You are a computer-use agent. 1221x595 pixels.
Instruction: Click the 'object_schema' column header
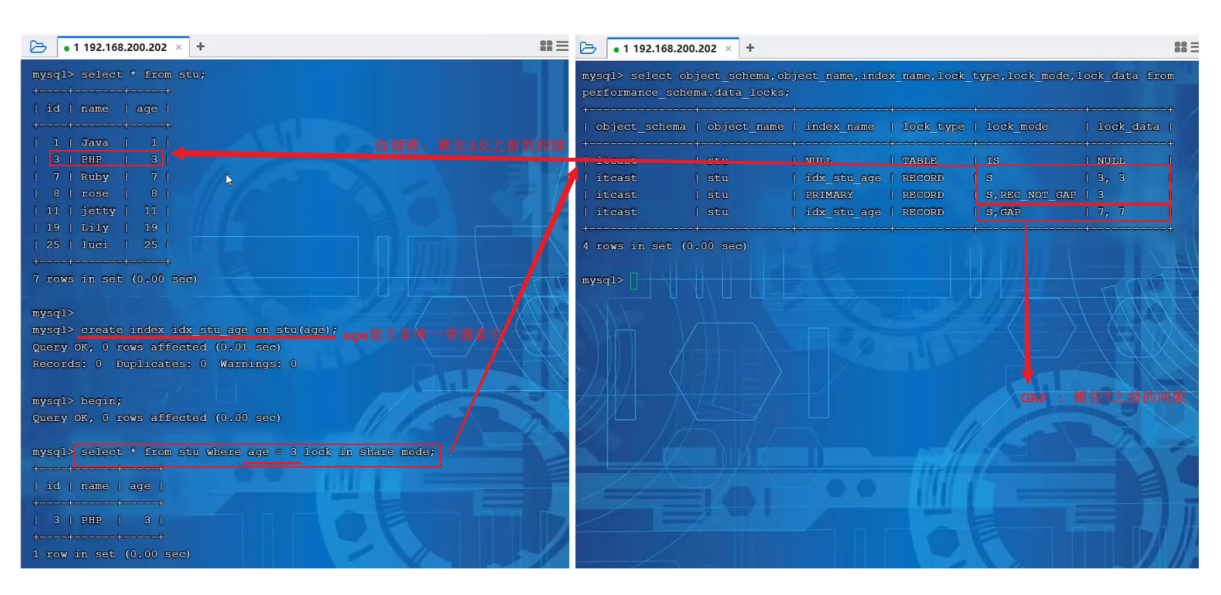(x=641, y=127)
